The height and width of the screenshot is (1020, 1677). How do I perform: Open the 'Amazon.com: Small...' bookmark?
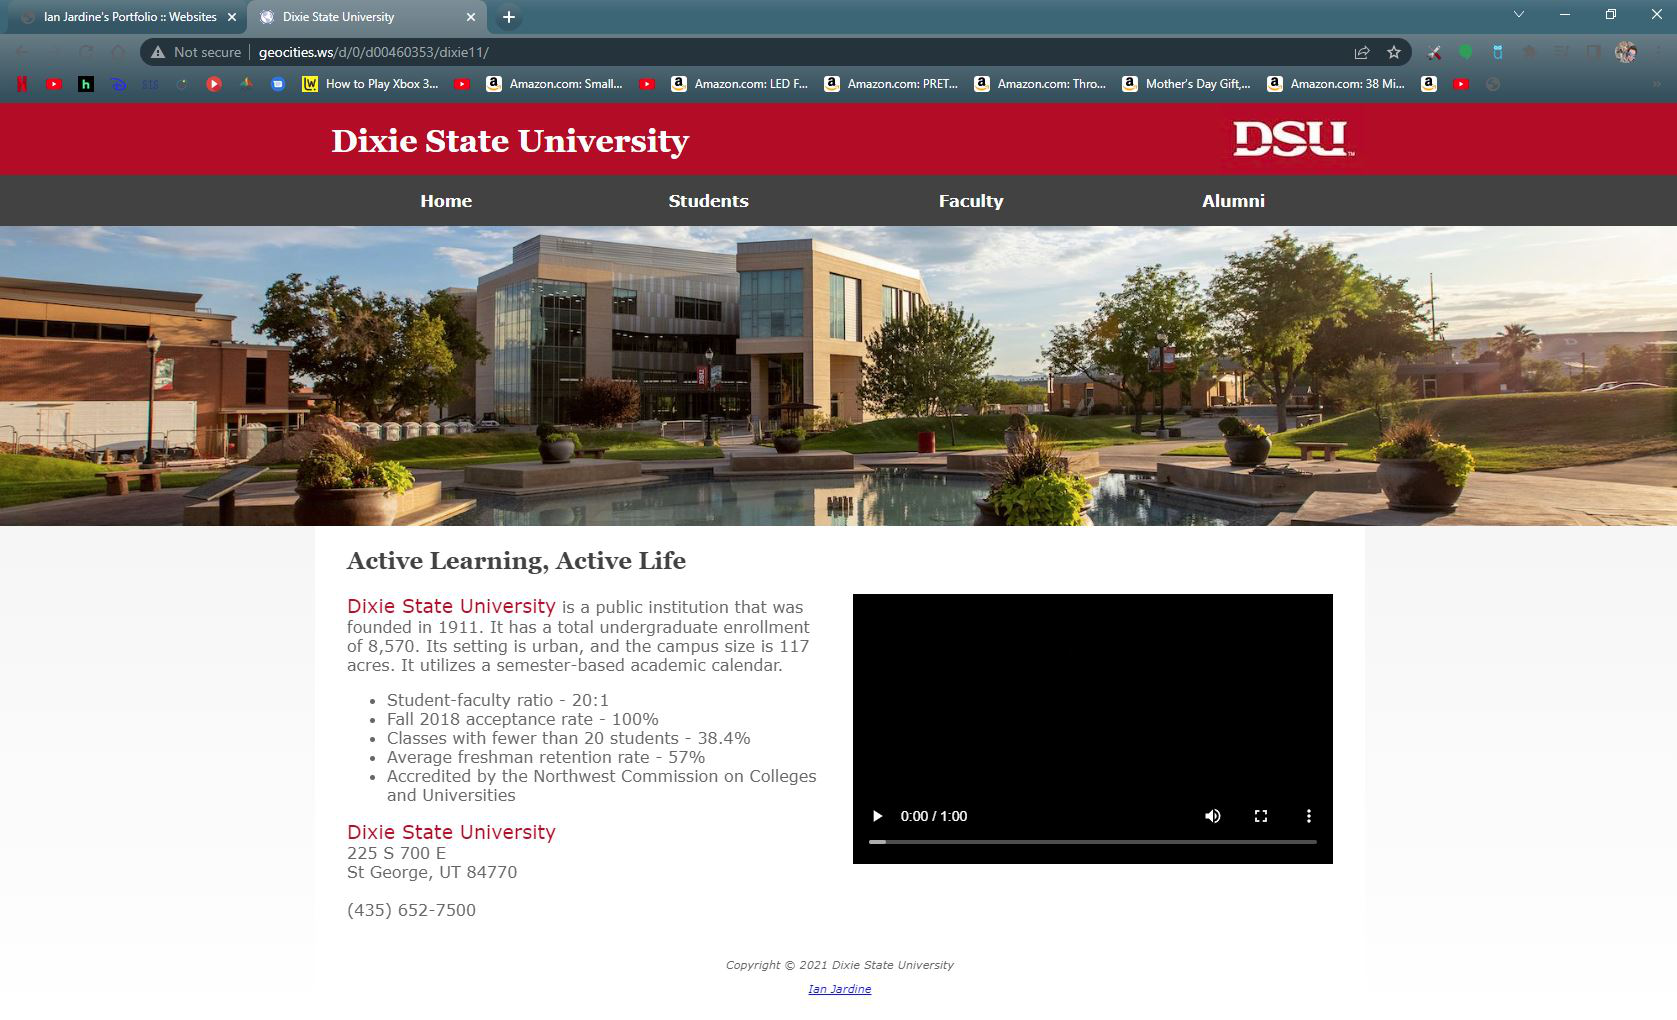coord(554,84)
